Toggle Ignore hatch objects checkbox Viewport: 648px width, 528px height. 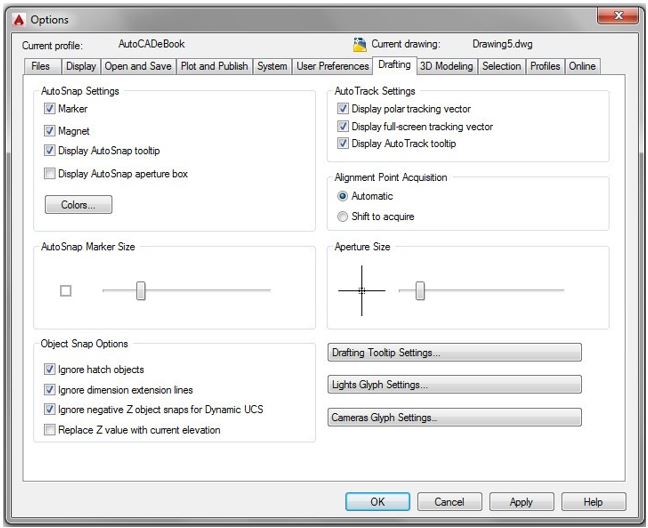pyautogui.click(x=50, y=369)
